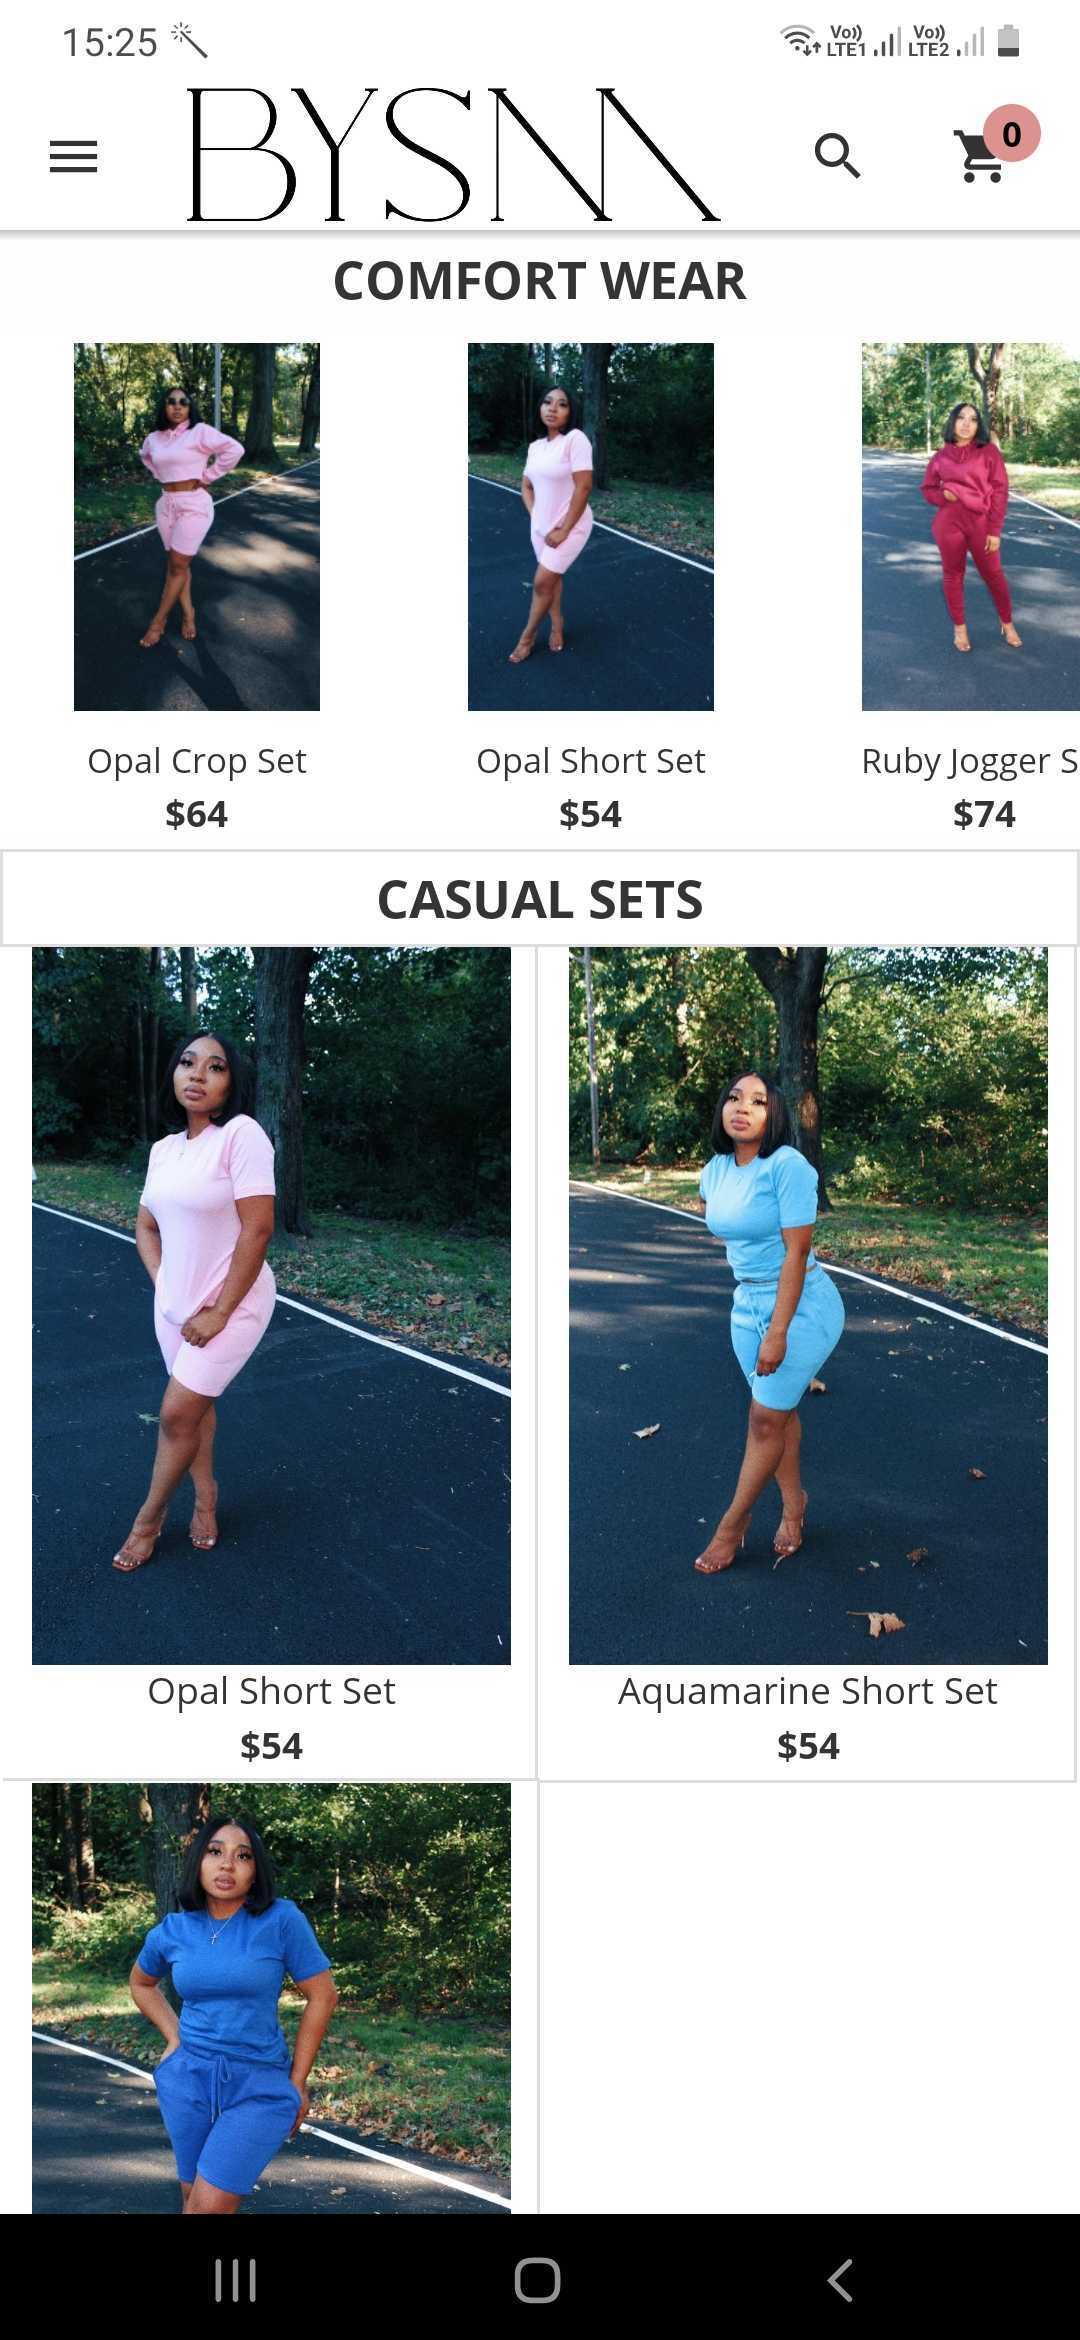View the large pink Opal Short Set photo
The height and width of the screenshot is (2340, 1080).
click(271, 1306)
